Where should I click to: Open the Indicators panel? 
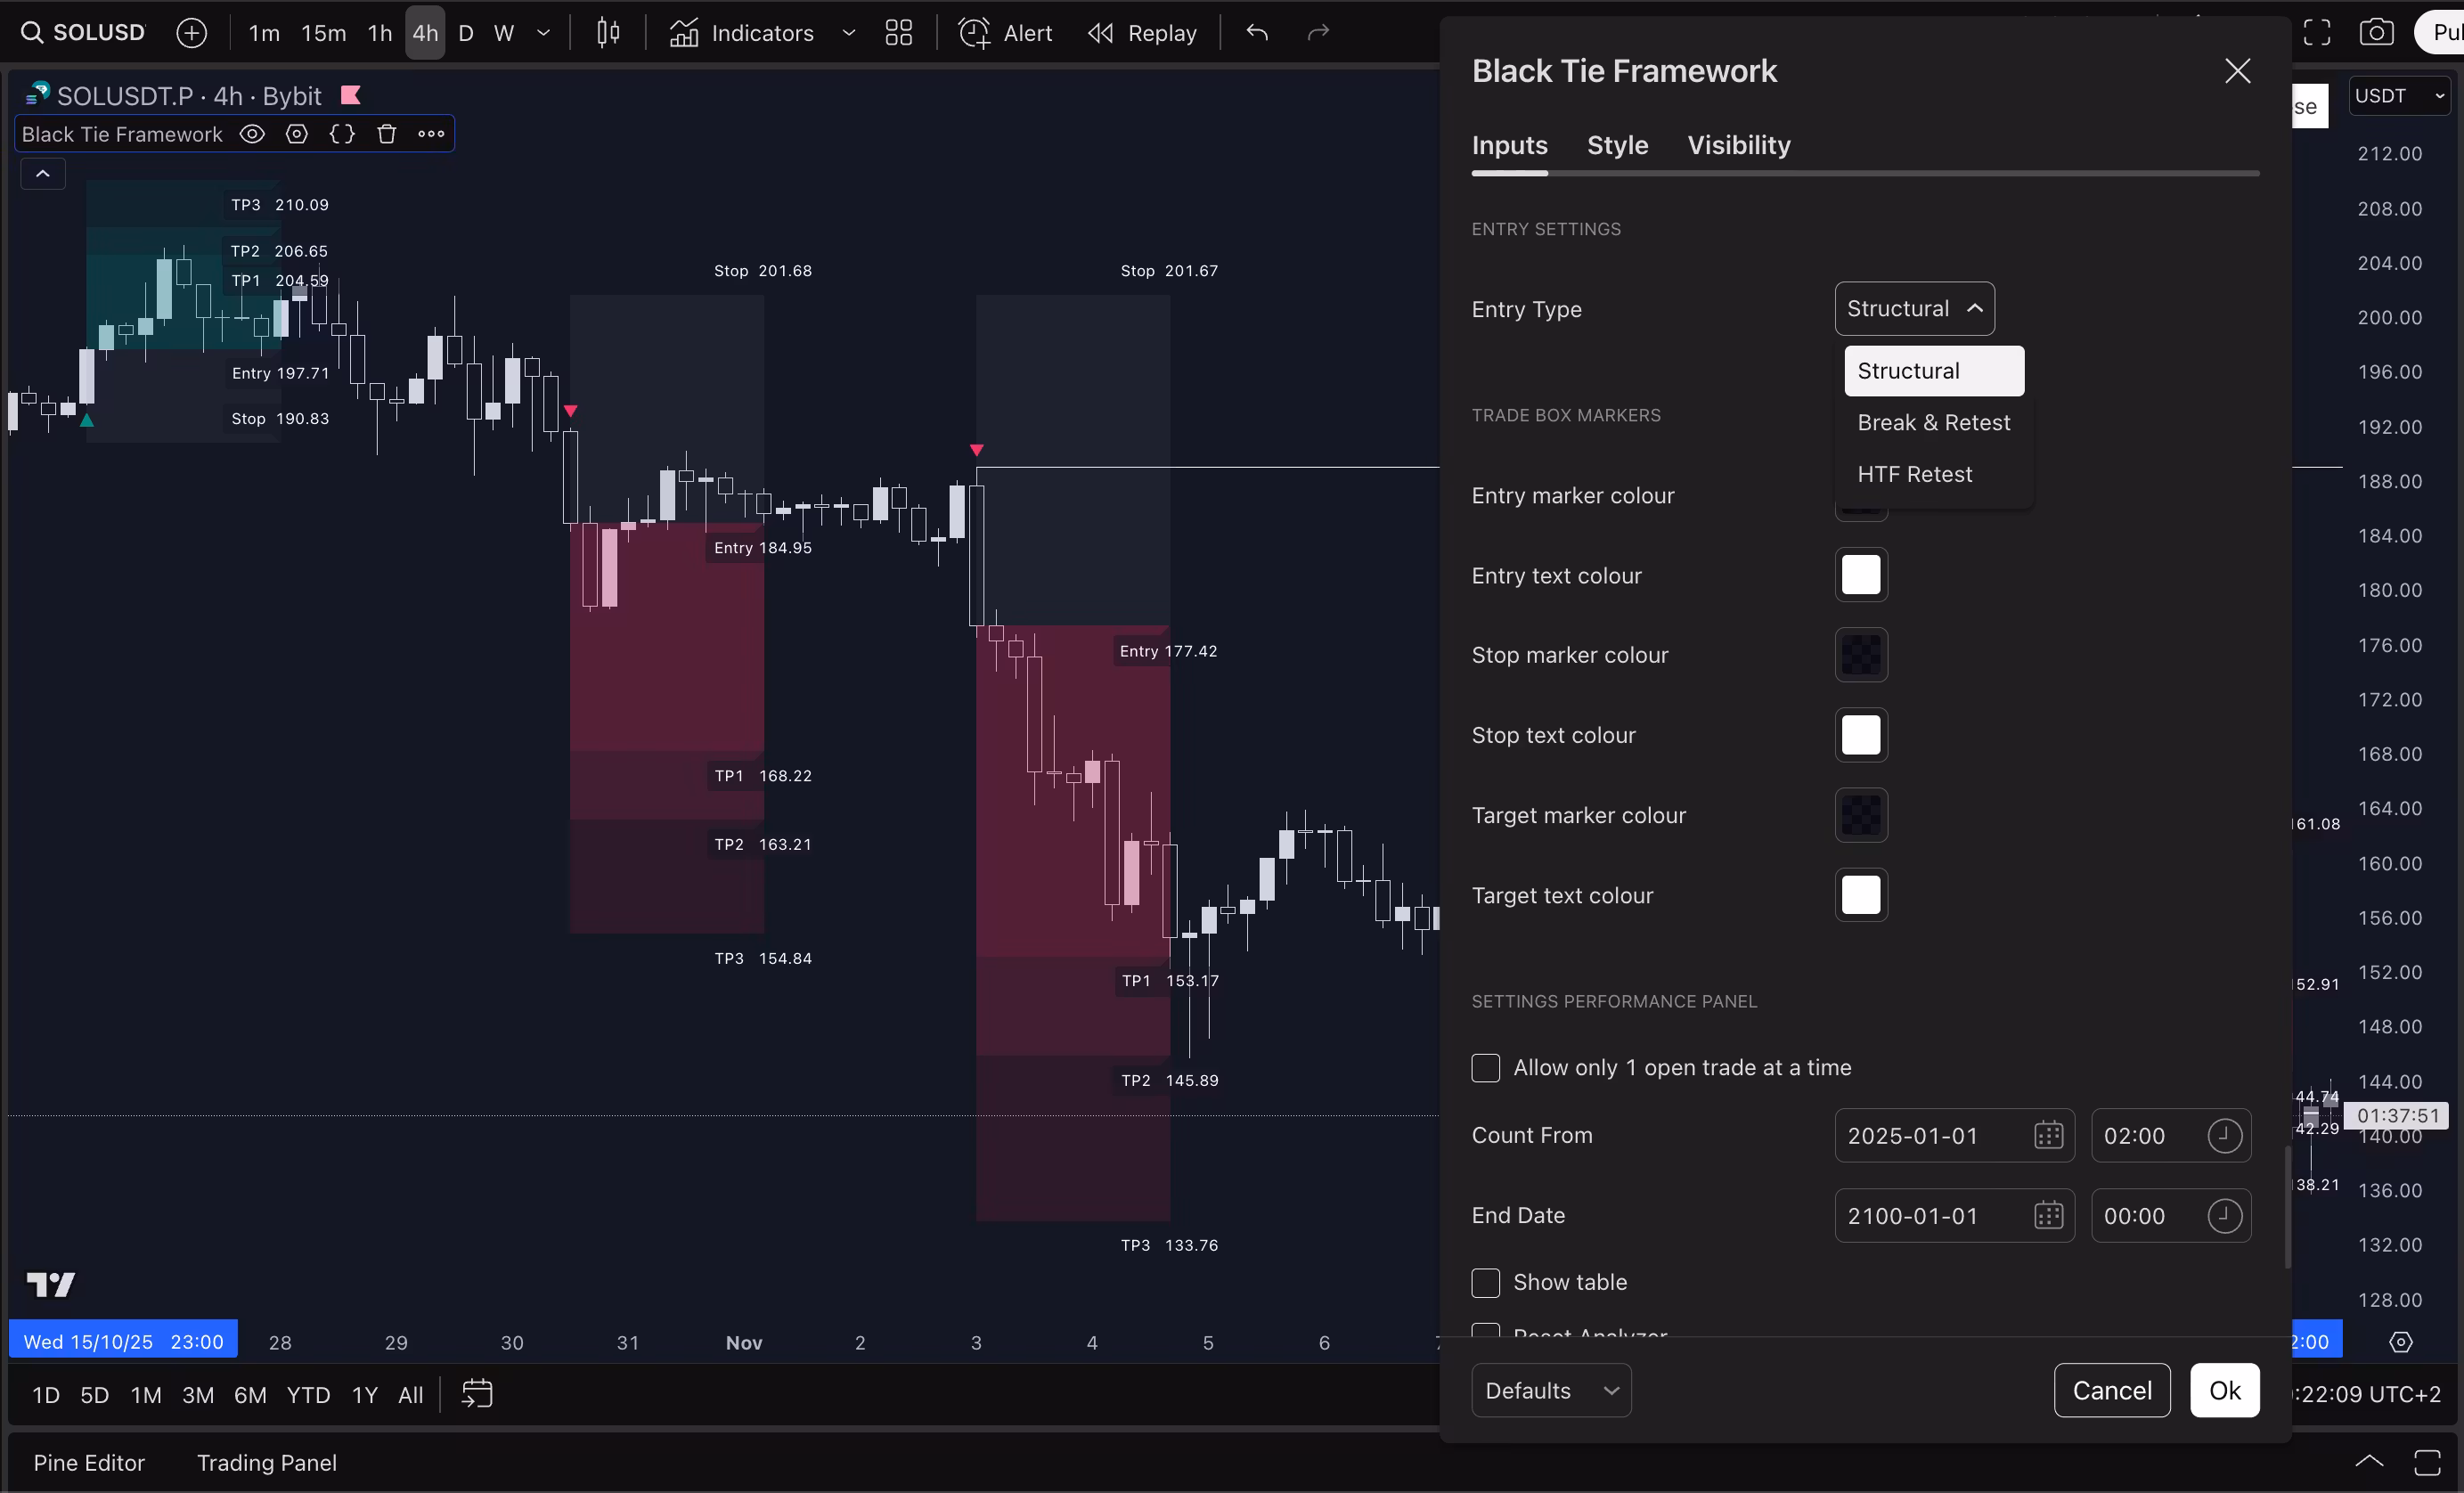pos(741,33)
